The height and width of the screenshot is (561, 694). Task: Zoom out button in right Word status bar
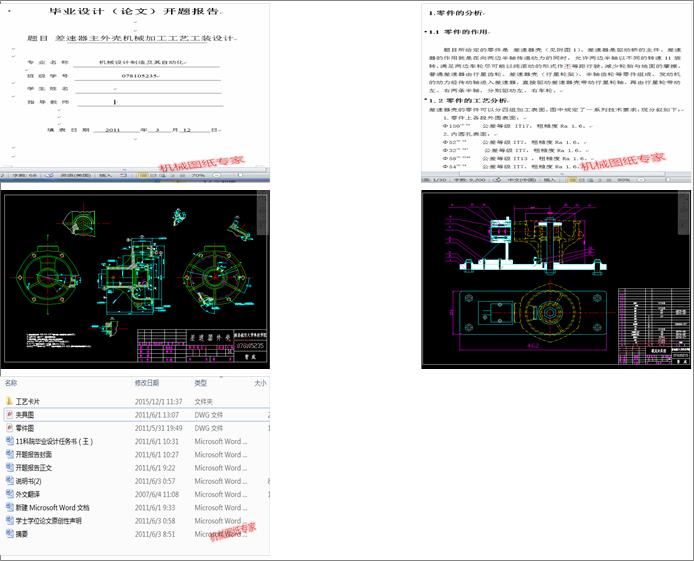pyautogui.click(x=642, y=180)
